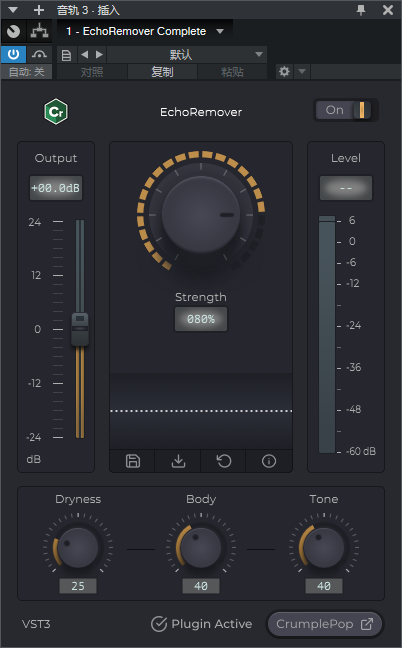Select the previous preset arrow

[x=85, y=55]
